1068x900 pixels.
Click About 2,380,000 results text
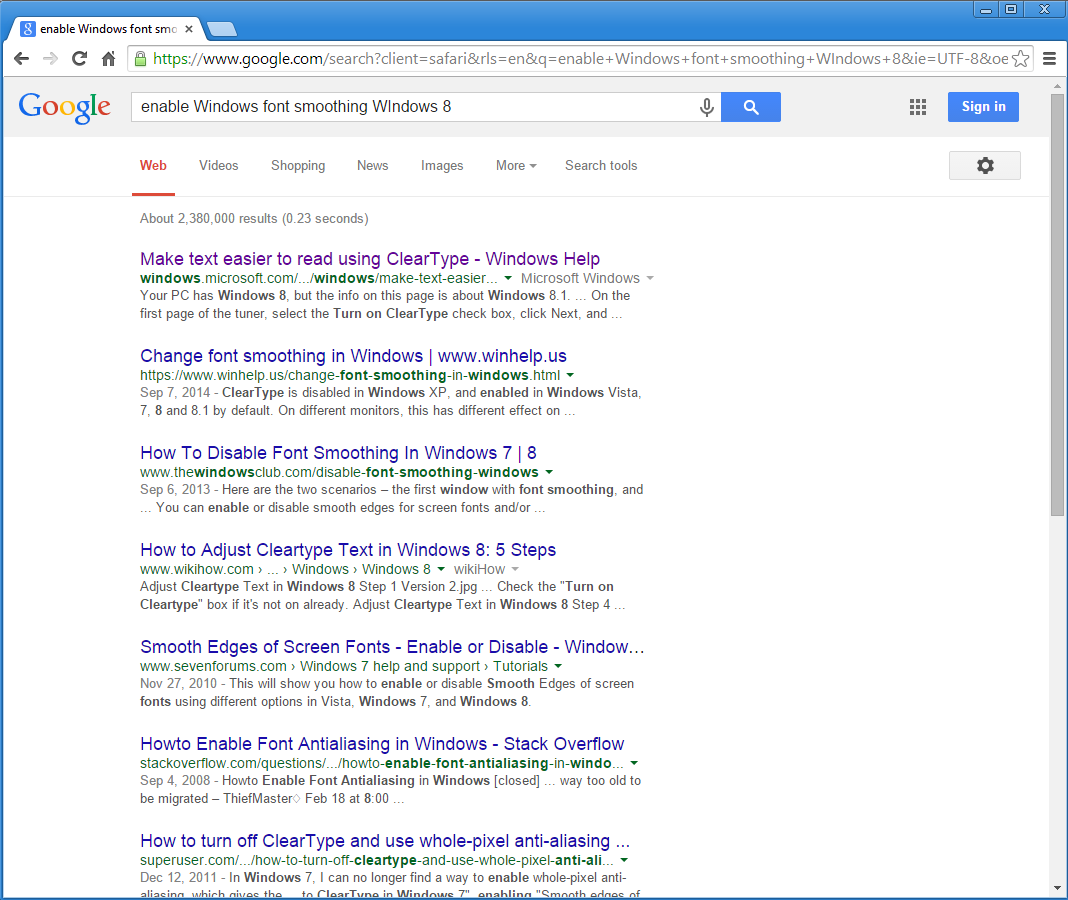click(x=254, y=219)
